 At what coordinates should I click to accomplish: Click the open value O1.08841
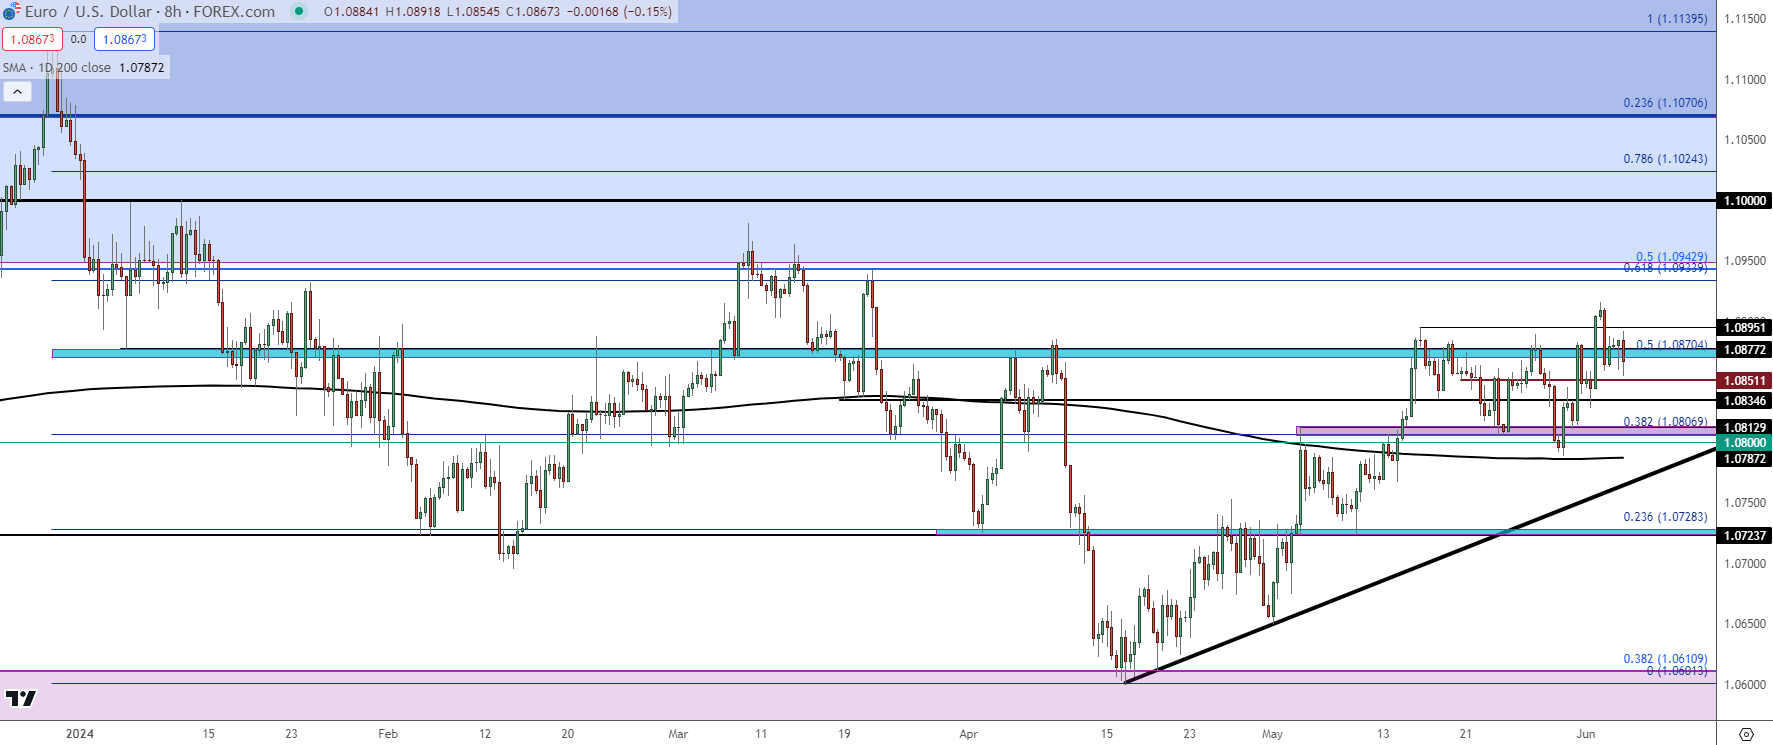click(352, 12)
